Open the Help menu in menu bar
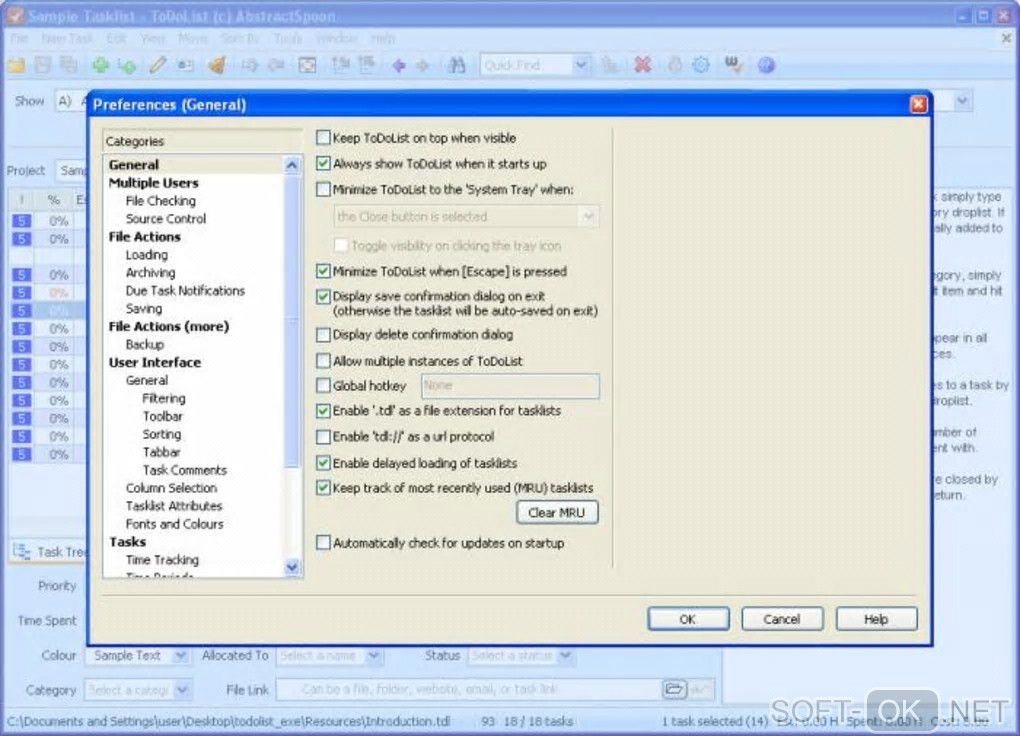This screenshot has width=1020, height=736. click(x=383, y=38)
